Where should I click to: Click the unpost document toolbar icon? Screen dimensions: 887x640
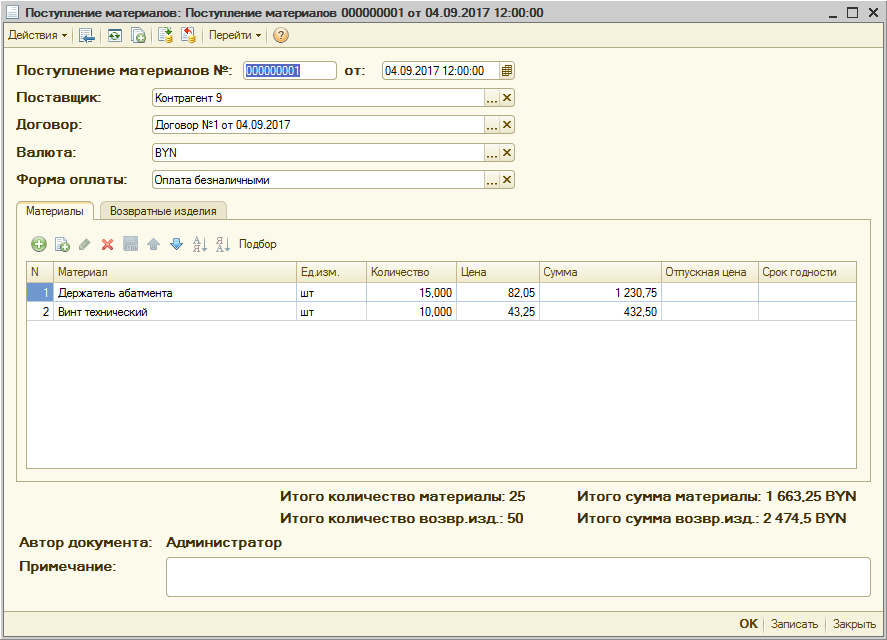click(188, 35)
